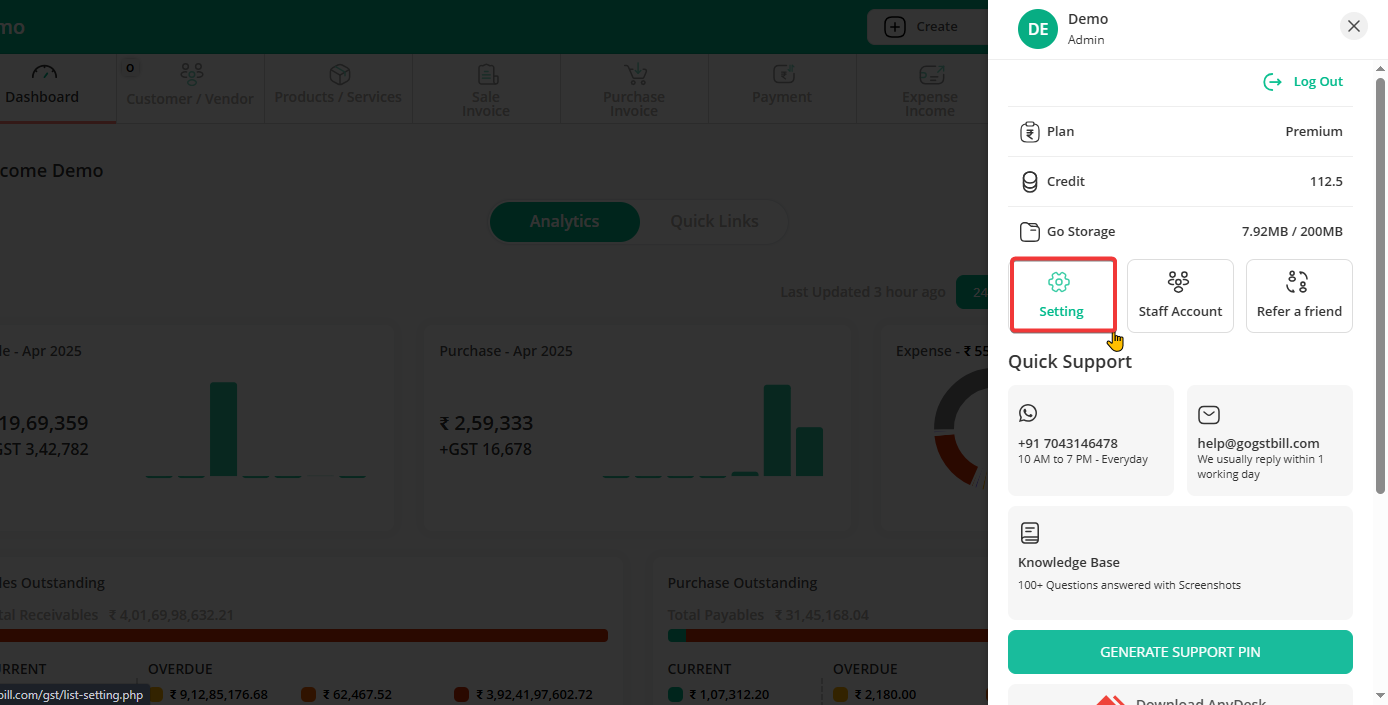This screenshot has width=1388, height=705.
Task: Close the profile side panel
Action: click(x=1353, y=26)
